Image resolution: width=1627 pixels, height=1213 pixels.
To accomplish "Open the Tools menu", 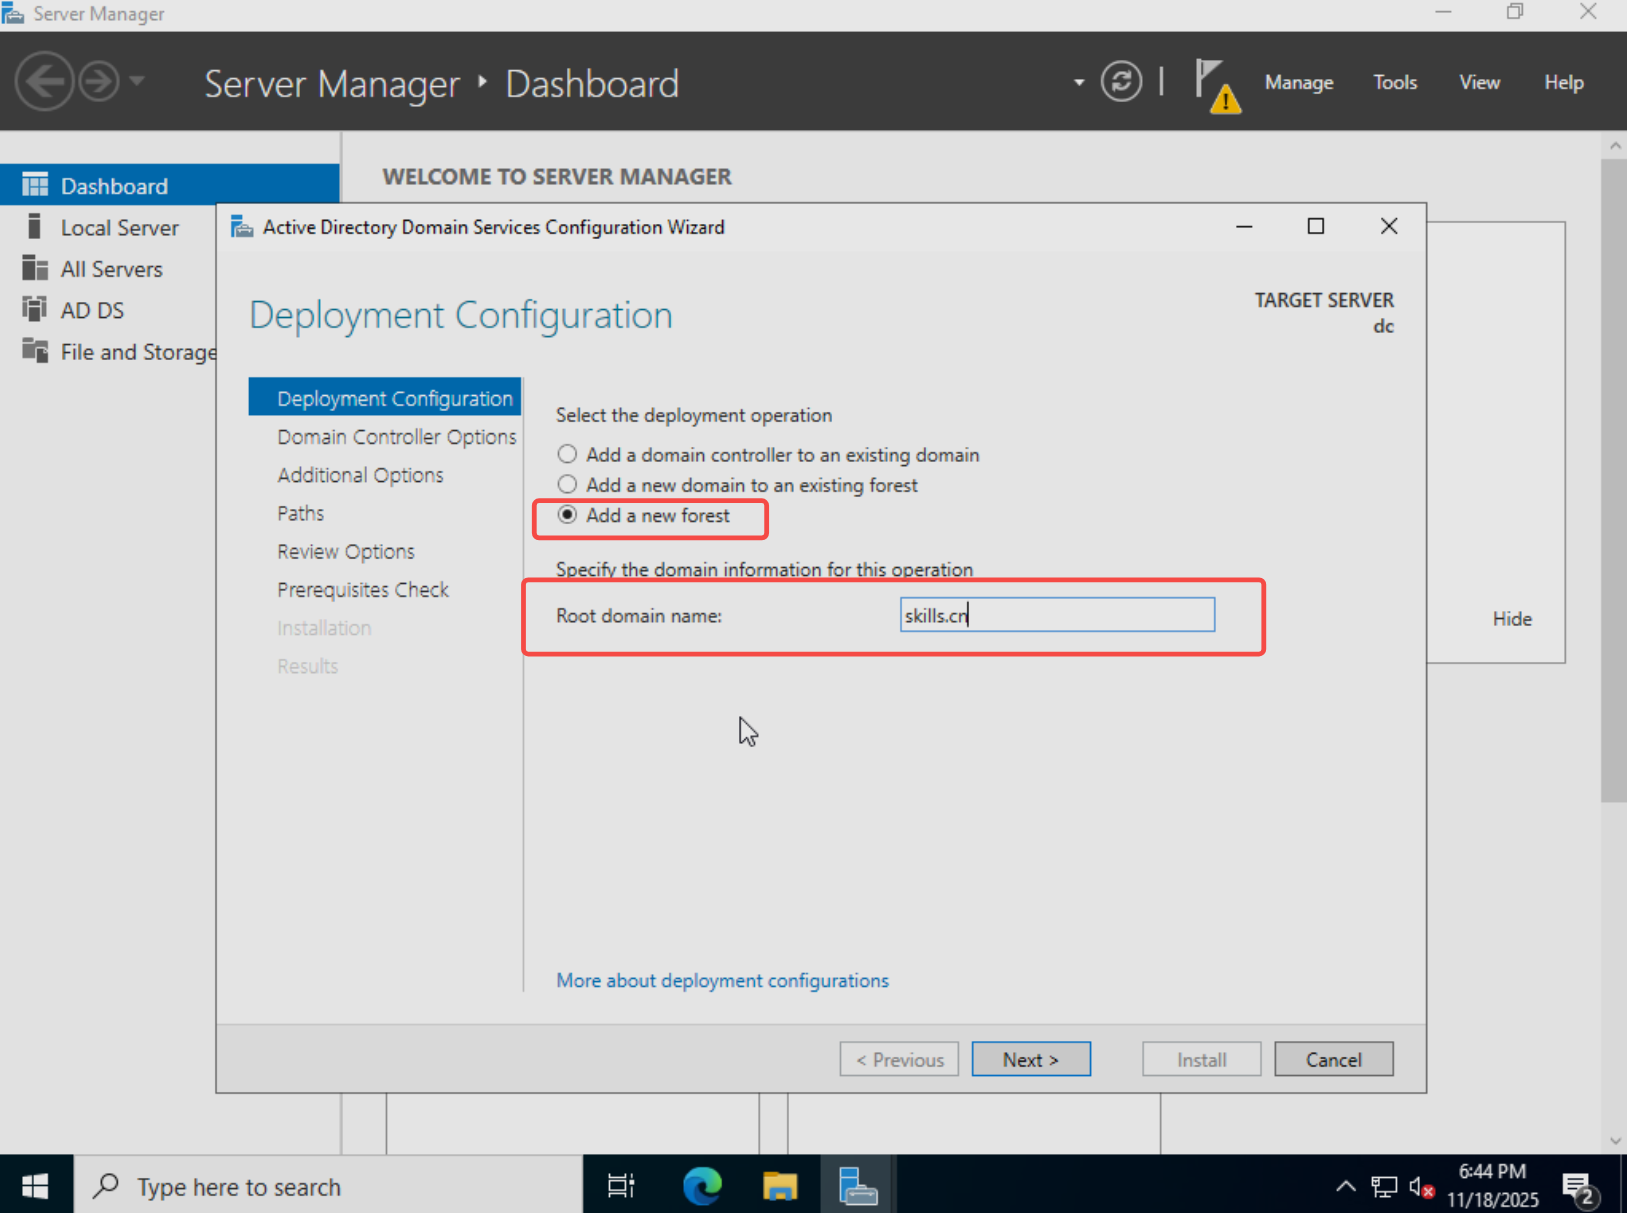I will tap(1394, 82).
